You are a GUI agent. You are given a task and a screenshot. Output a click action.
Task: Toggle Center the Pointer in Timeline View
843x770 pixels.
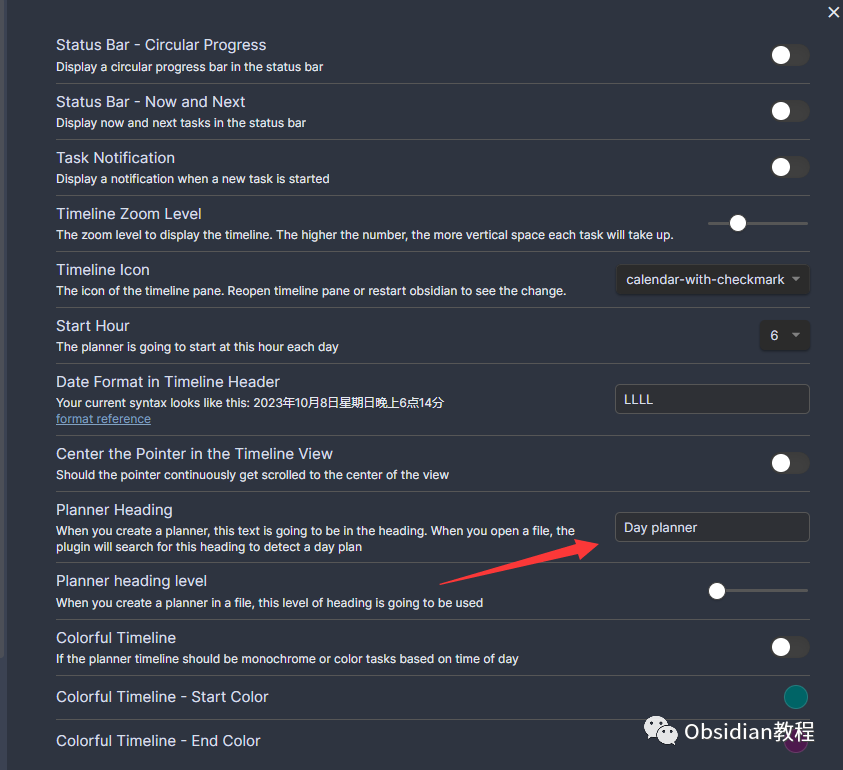point(790,463)
